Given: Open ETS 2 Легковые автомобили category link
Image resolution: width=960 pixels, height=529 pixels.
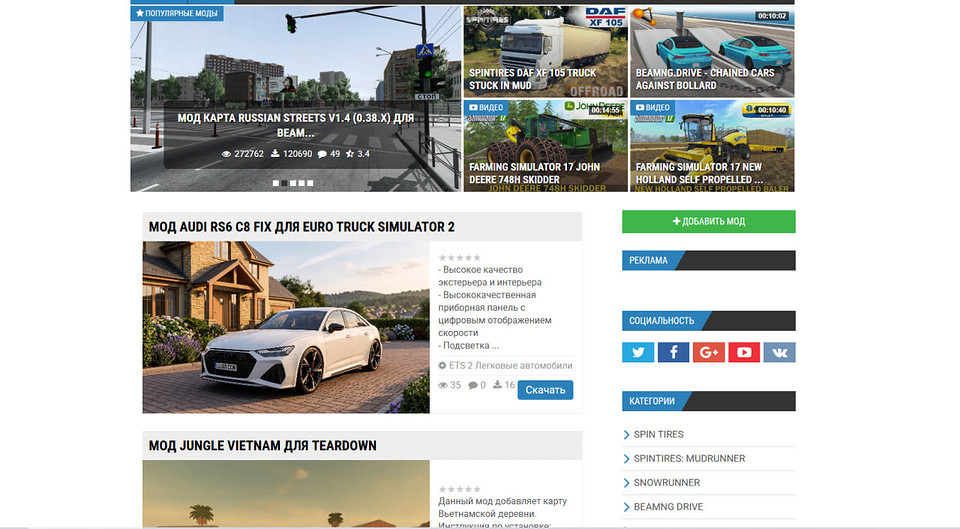Looking at the screenshot, I should [x=511, y=366].
